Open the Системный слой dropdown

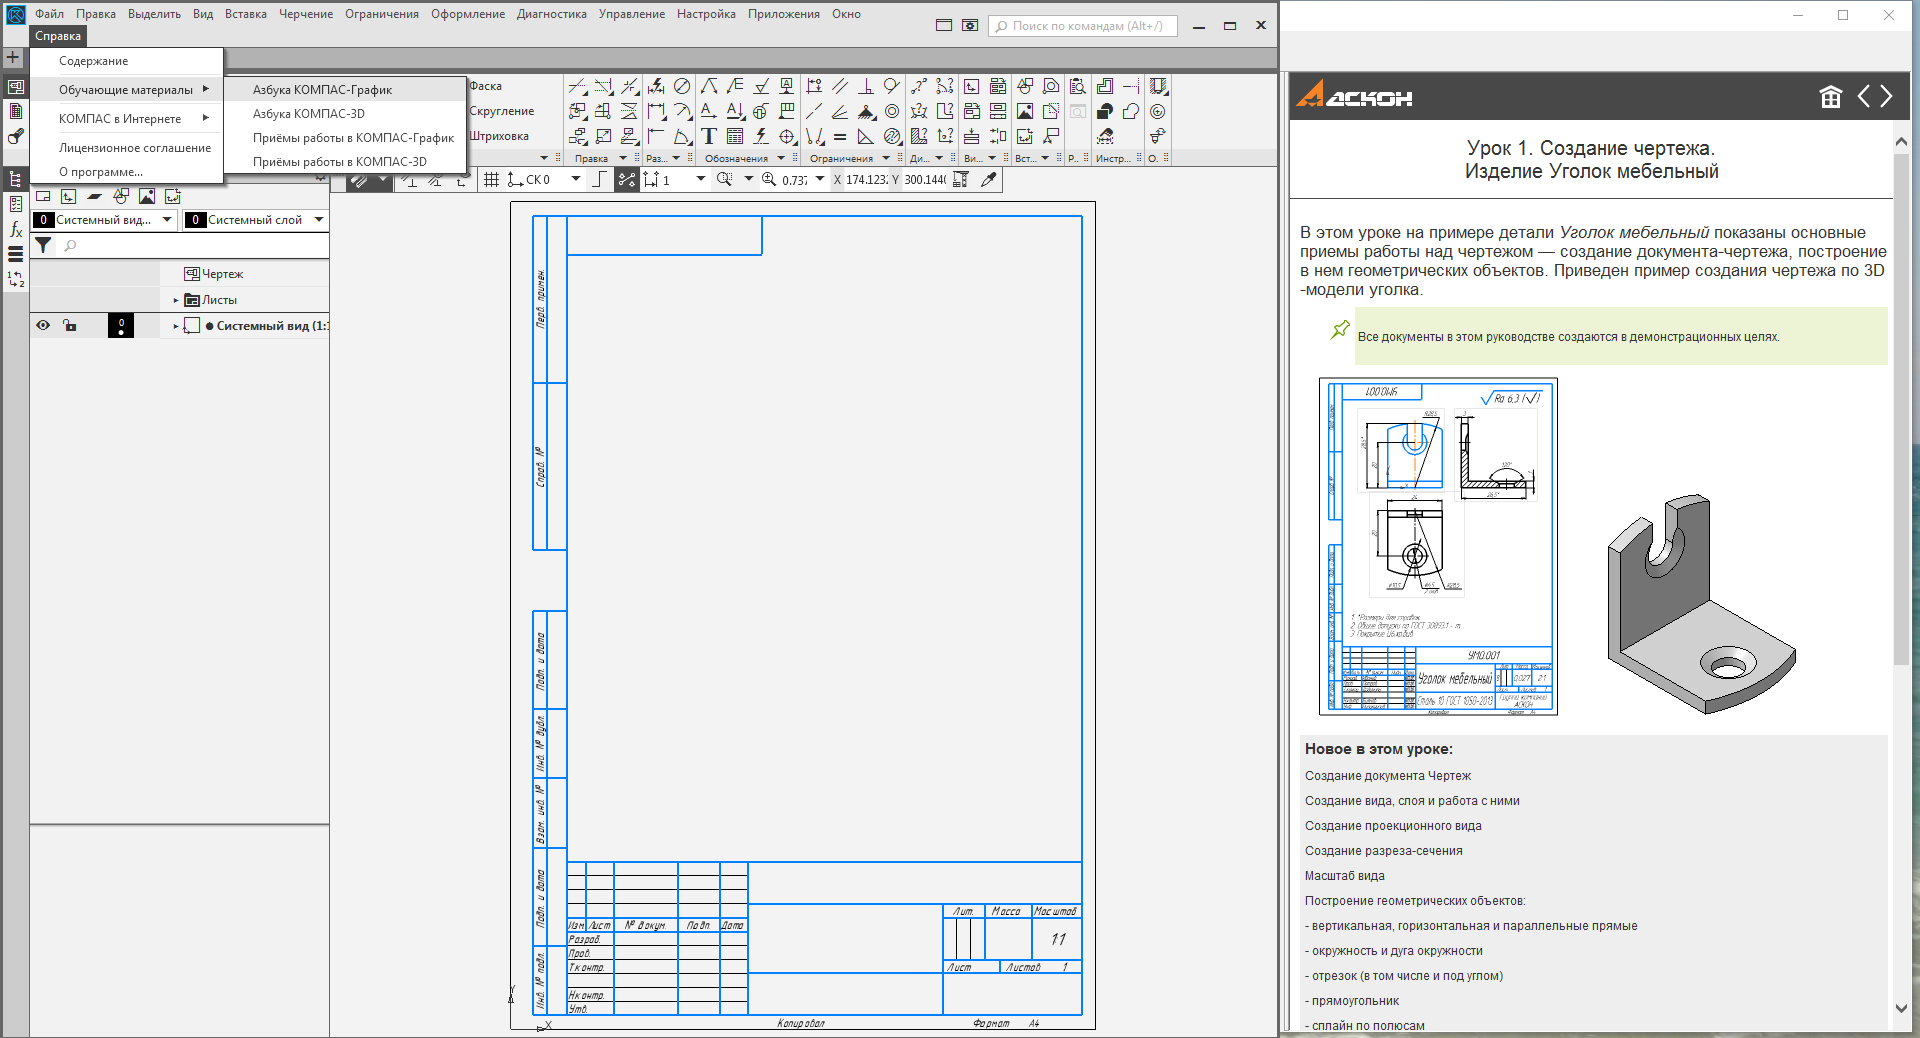319,220
